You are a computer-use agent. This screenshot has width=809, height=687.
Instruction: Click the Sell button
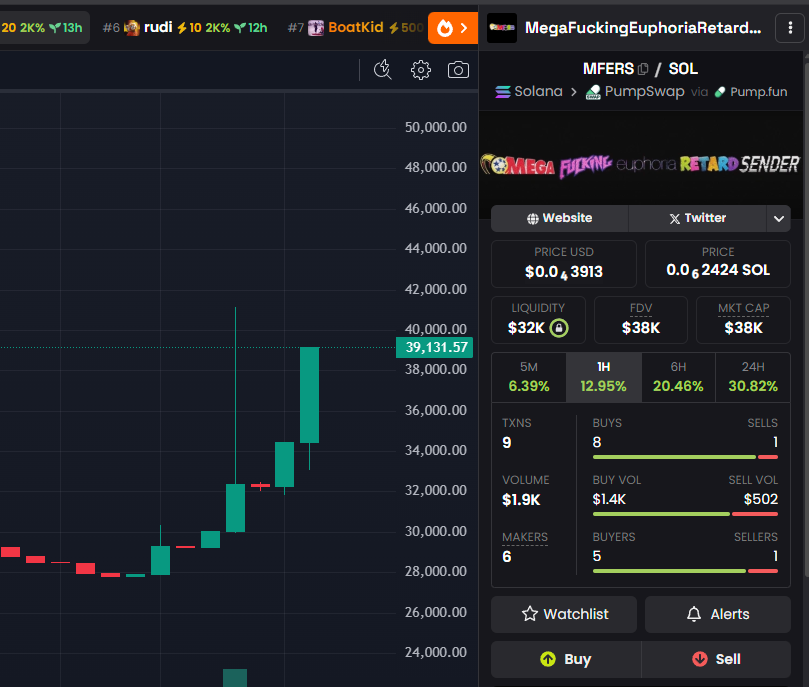pos(716,659)
